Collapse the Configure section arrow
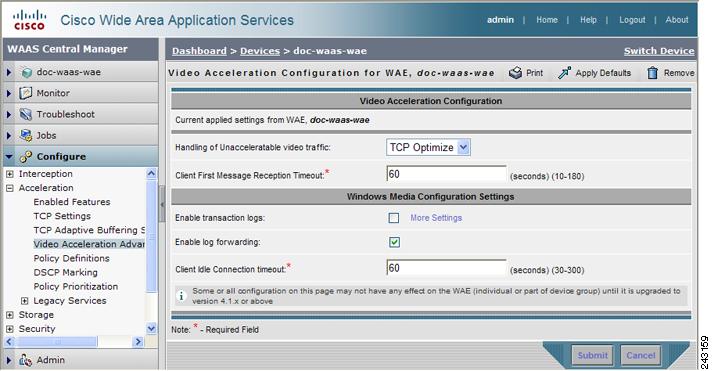 click(x=9, y=157)
